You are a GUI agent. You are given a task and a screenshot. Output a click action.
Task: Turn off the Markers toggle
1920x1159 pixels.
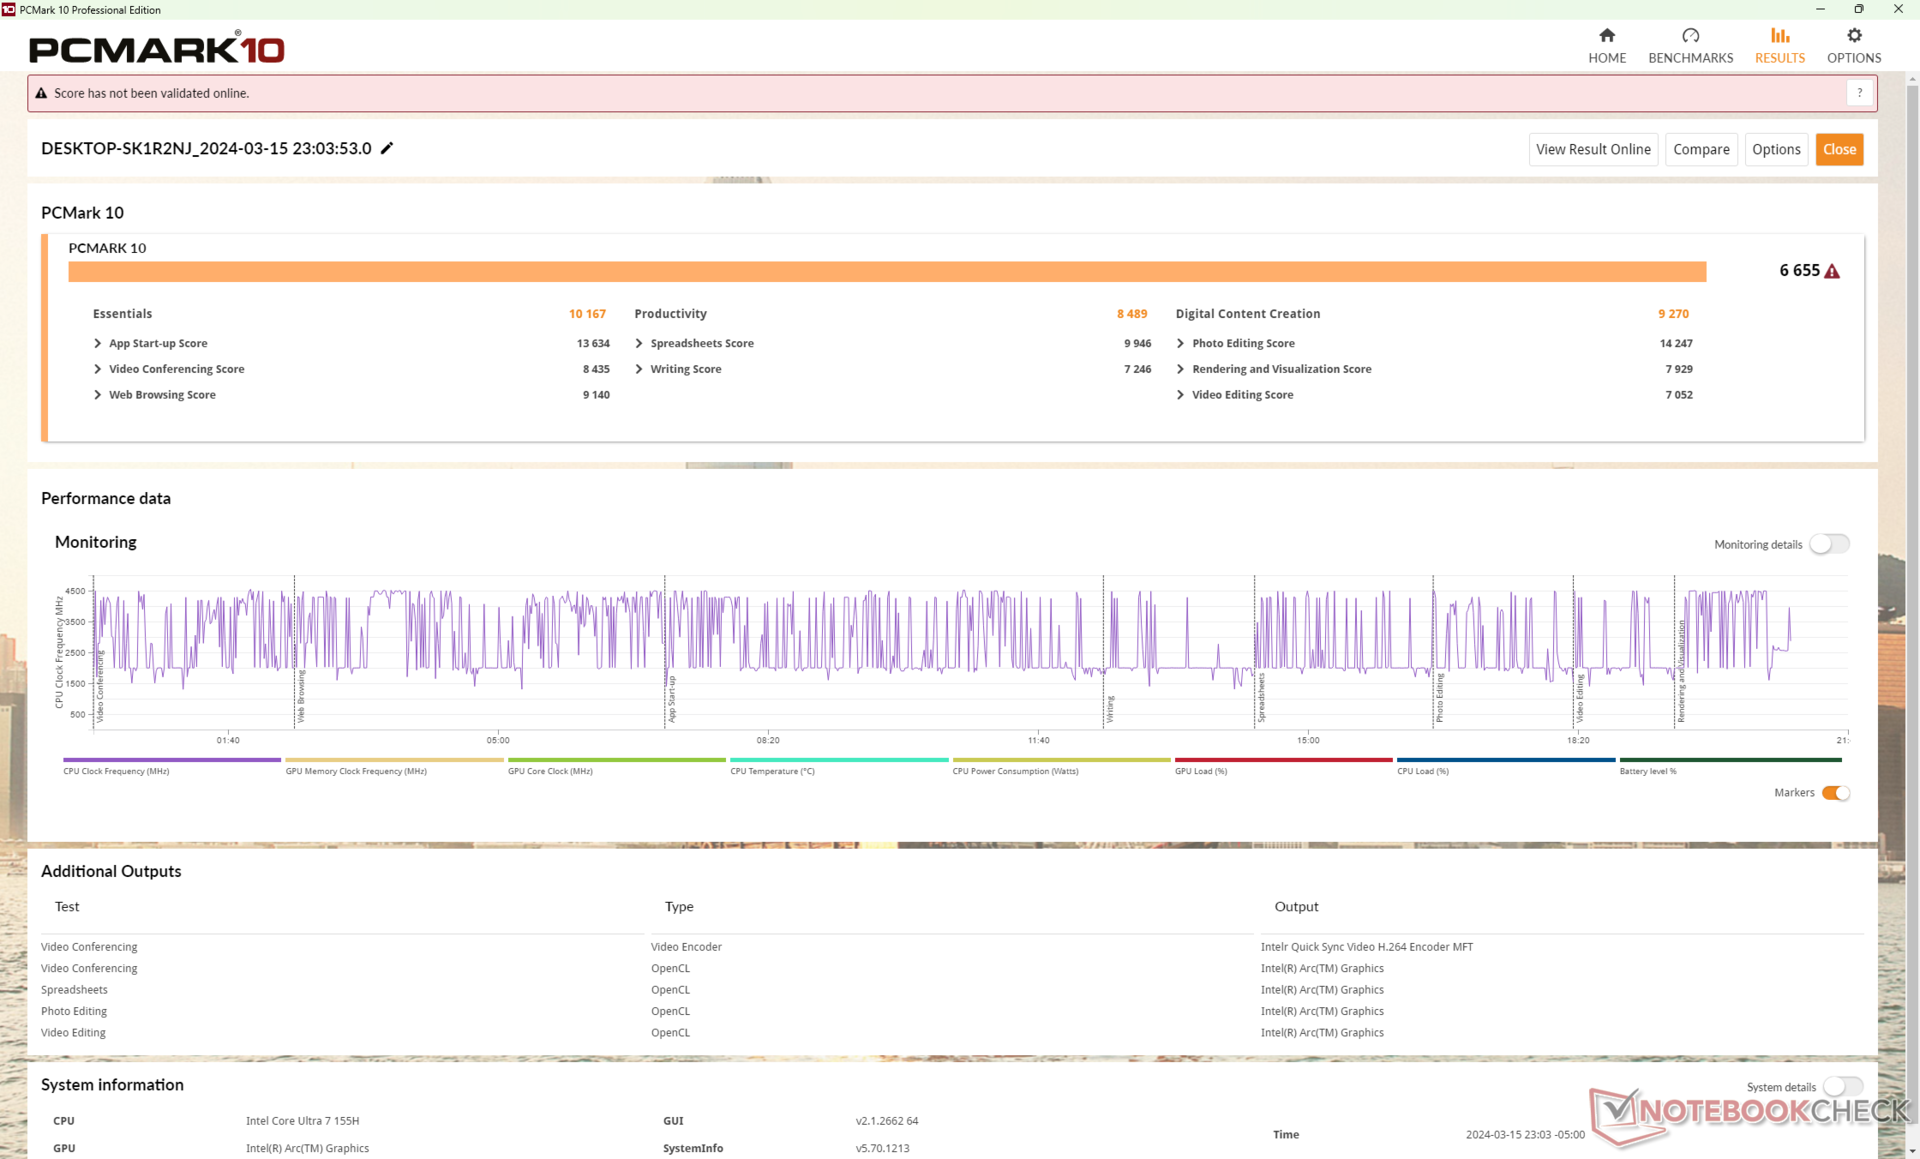pos(1835,793)
